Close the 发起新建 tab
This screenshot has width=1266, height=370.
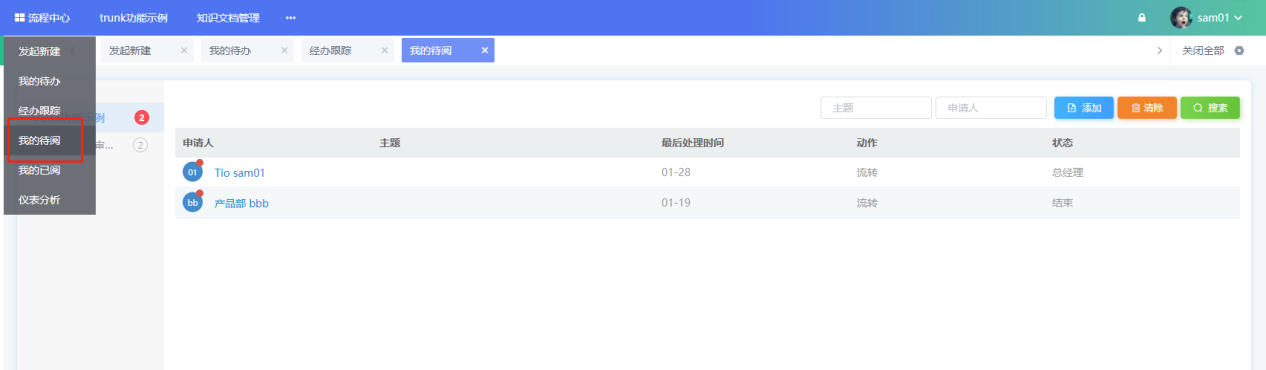tap(184, 50)
